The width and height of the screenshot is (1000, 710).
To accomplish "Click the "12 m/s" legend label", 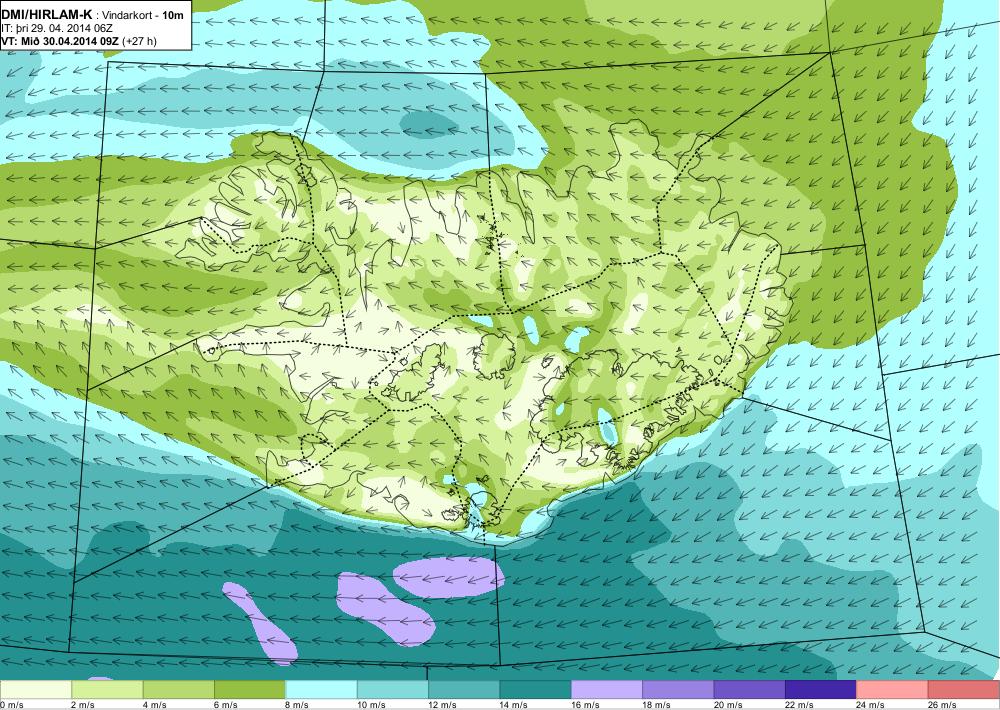I will coord(443,705).
